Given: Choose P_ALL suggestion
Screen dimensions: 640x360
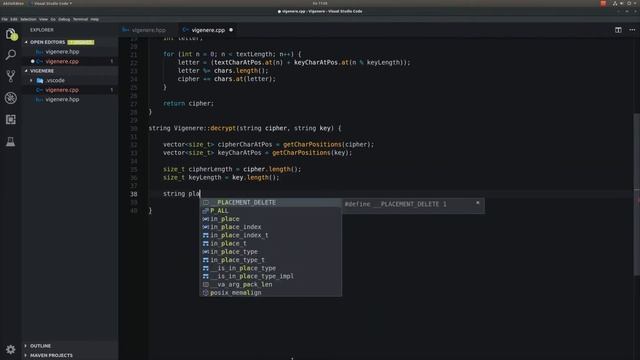Looking at the screenshot, I should pos(270,211).
